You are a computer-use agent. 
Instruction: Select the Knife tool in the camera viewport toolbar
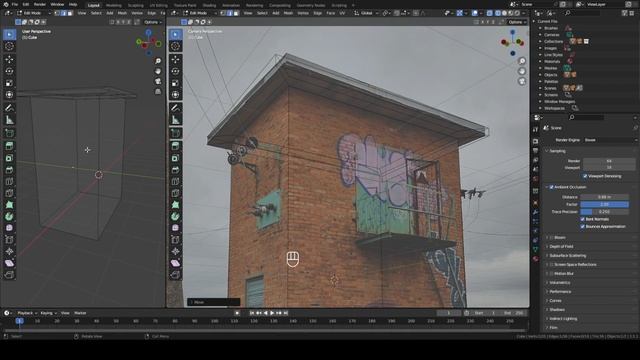click(176, 193)
